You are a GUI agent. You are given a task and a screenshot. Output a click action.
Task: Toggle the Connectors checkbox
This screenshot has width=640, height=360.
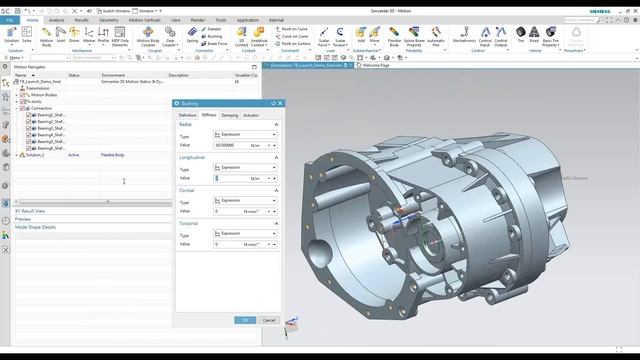(22, 108)
